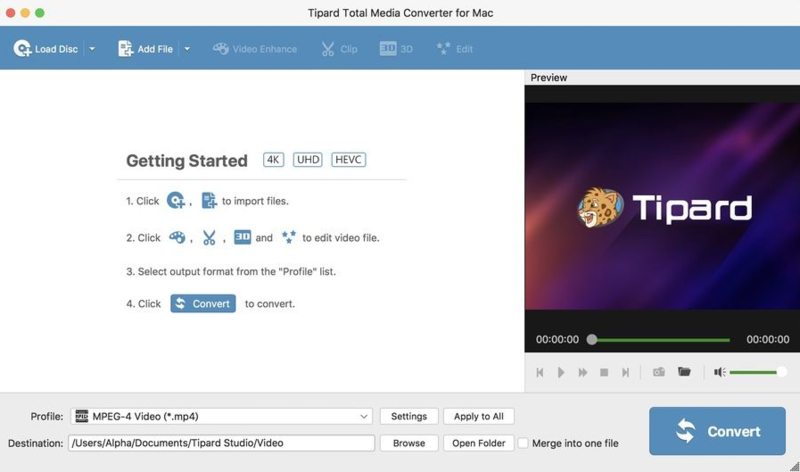
Task: Open the Edit tool in toolbar
Action: click(x=455, y=49)
